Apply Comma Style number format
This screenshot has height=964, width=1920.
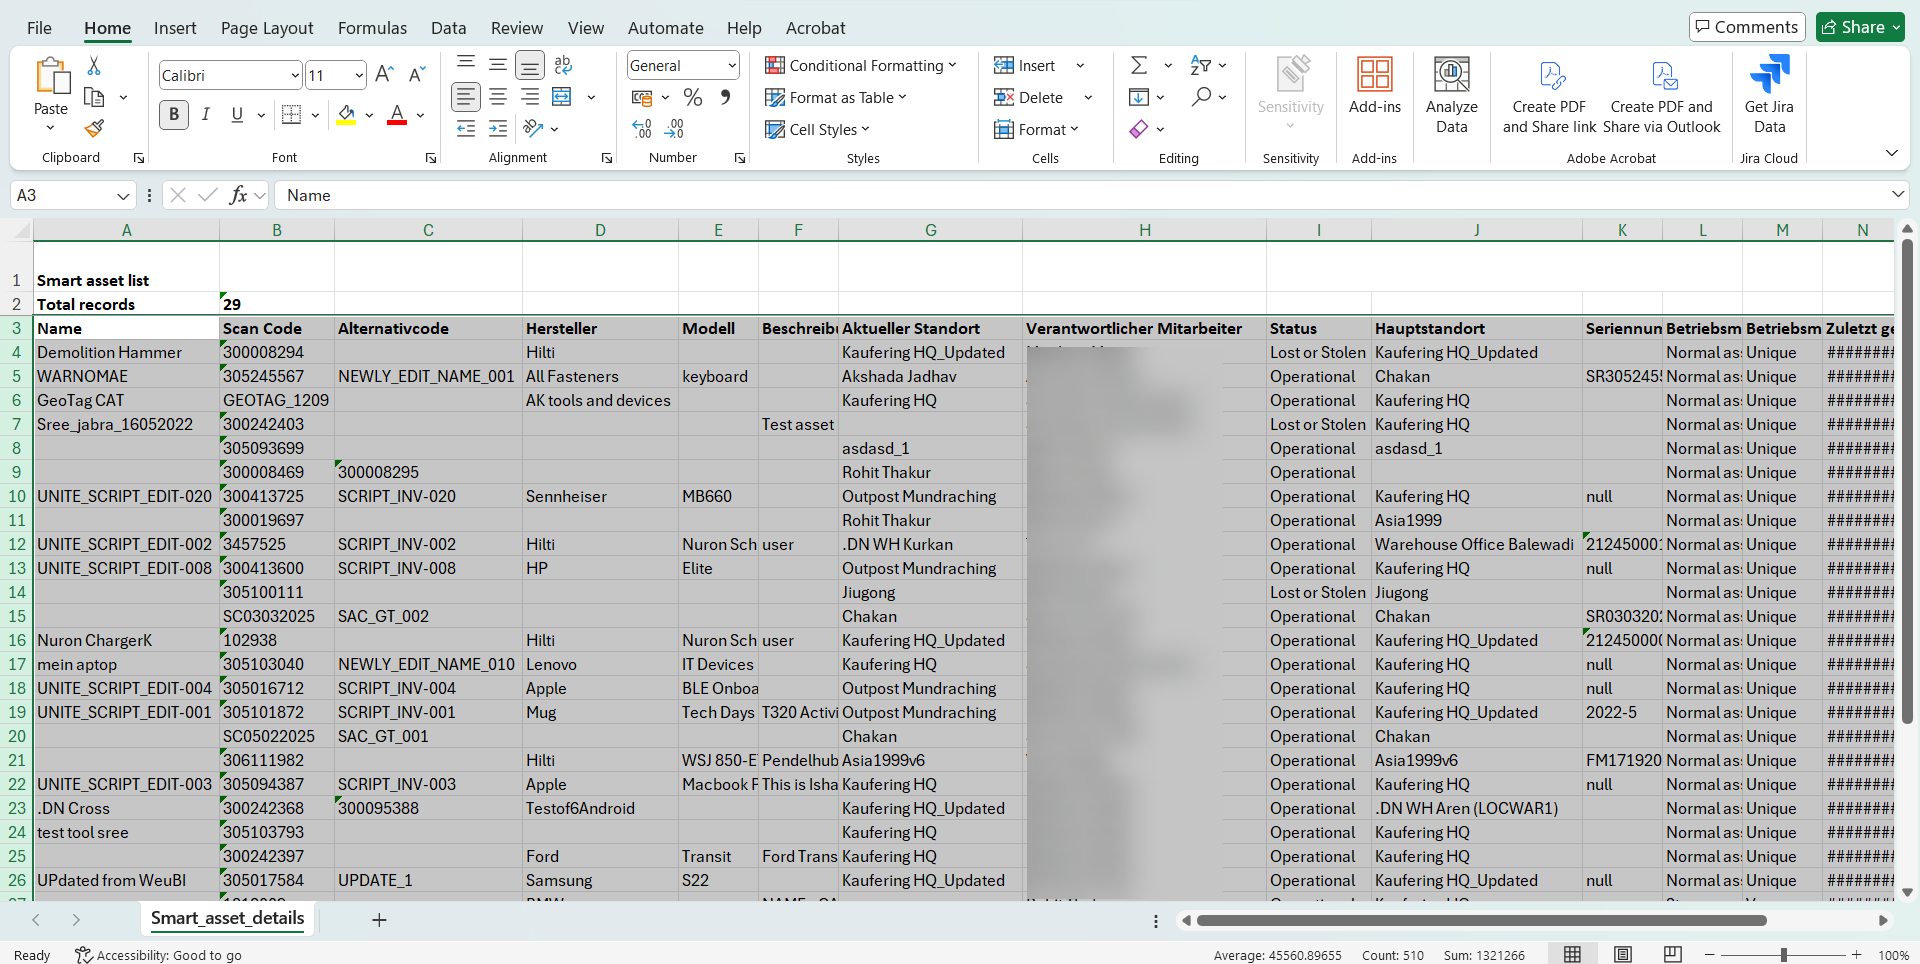point(725,97)
